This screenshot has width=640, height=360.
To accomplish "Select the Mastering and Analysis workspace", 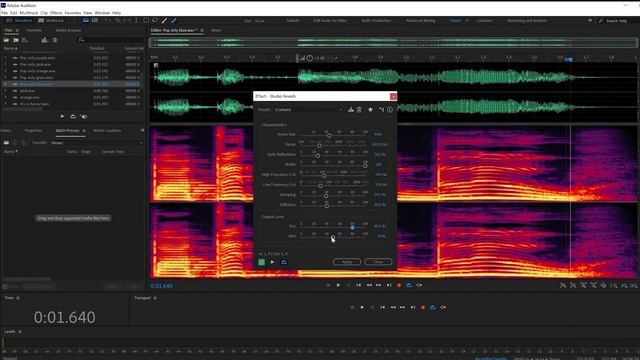I will (527, 20).
